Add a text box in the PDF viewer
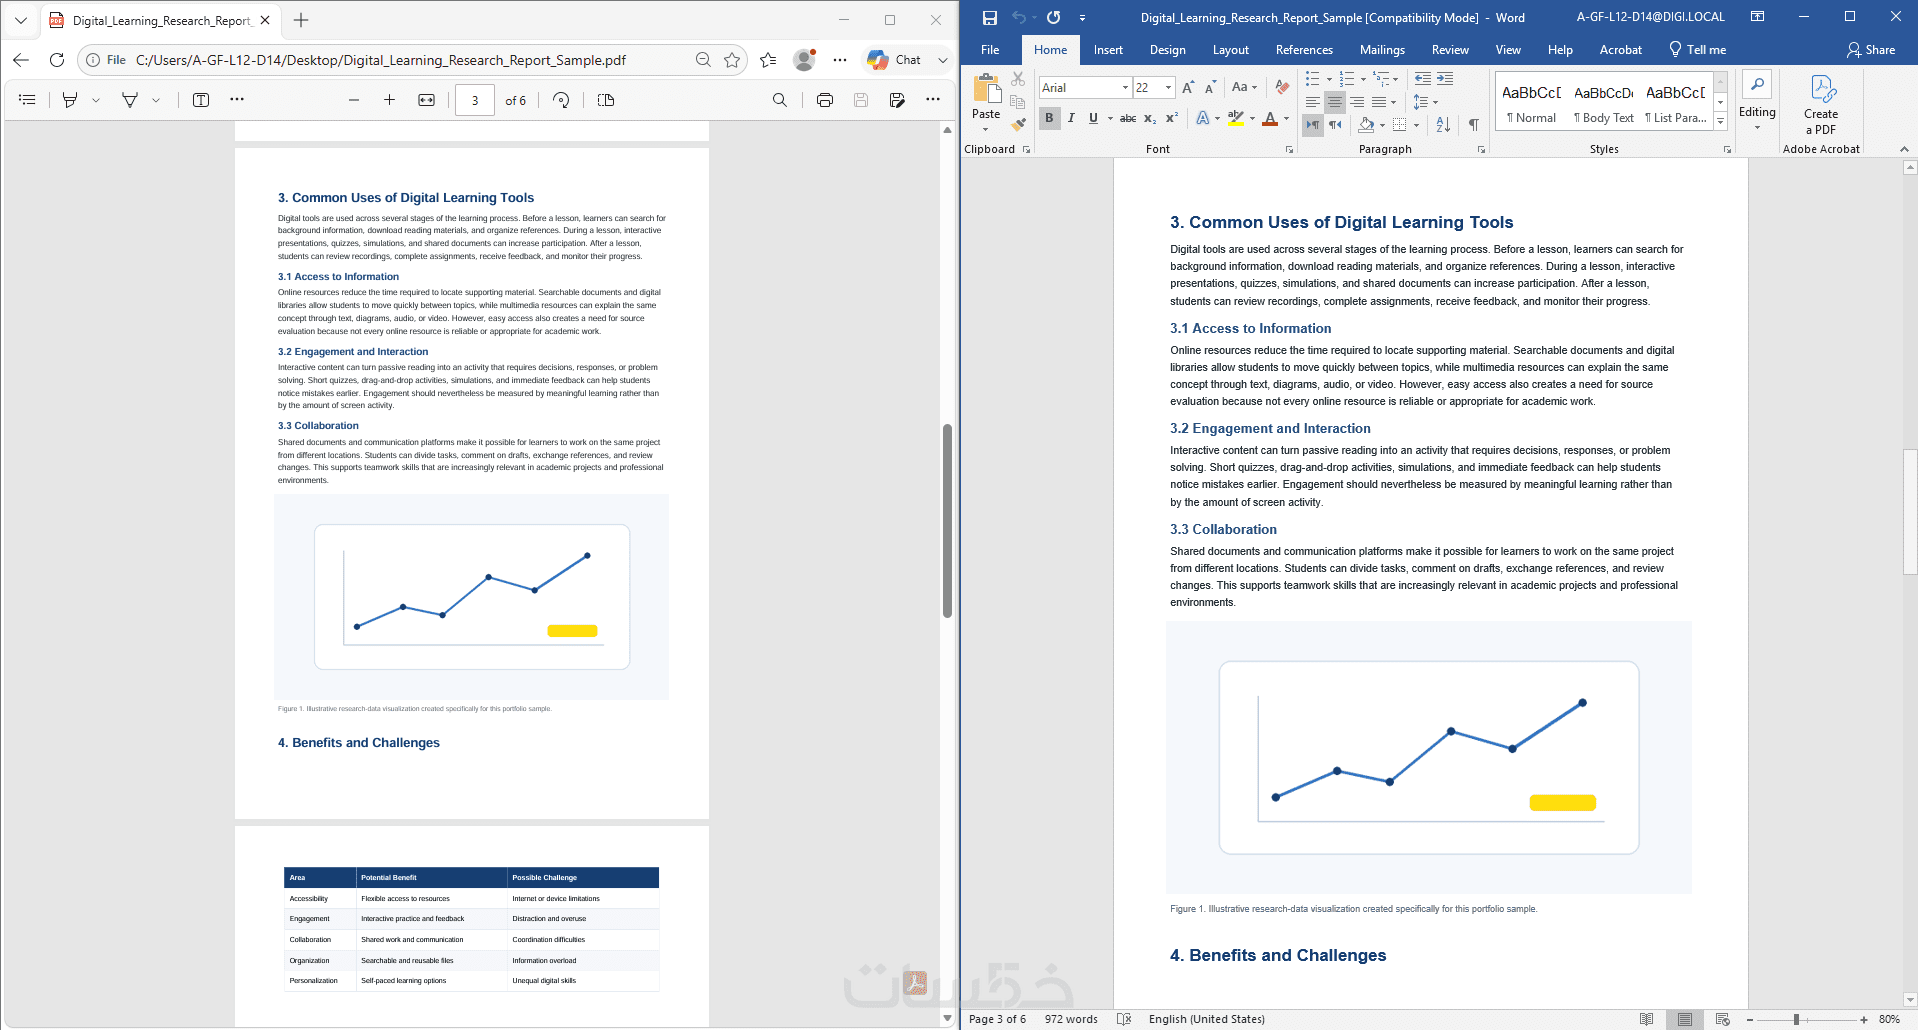1918x1030 pixels. 201,100
